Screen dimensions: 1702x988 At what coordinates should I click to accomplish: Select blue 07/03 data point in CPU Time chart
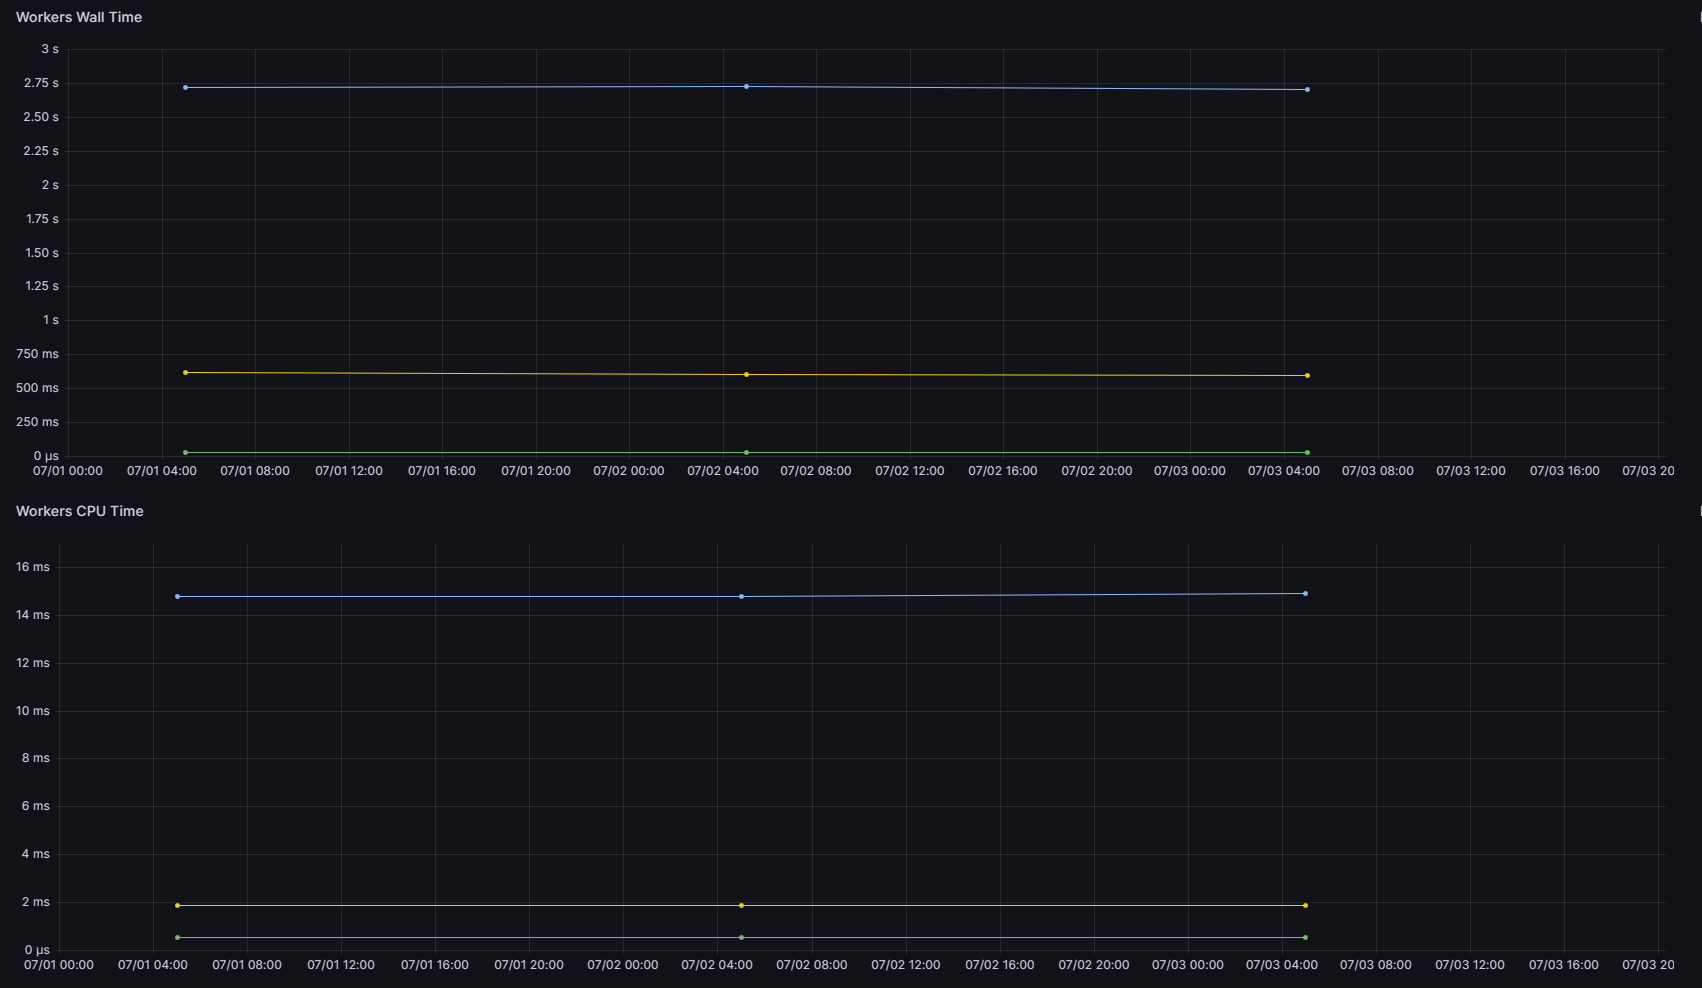coord(1305,594)
